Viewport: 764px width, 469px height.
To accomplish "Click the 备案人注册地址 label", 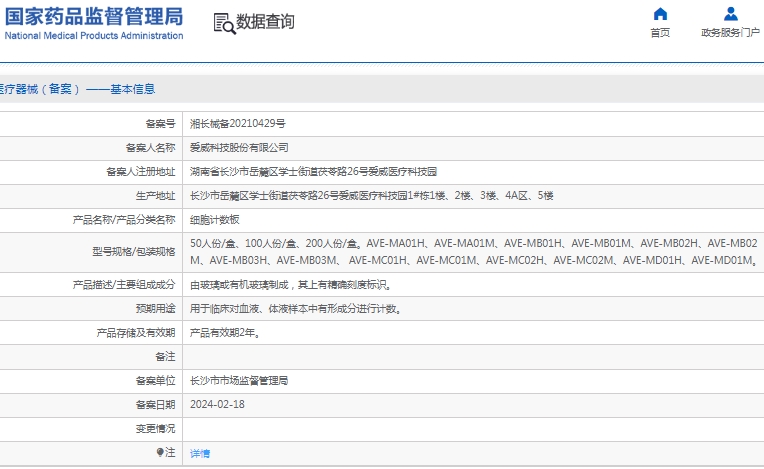I will click(141, 171).
